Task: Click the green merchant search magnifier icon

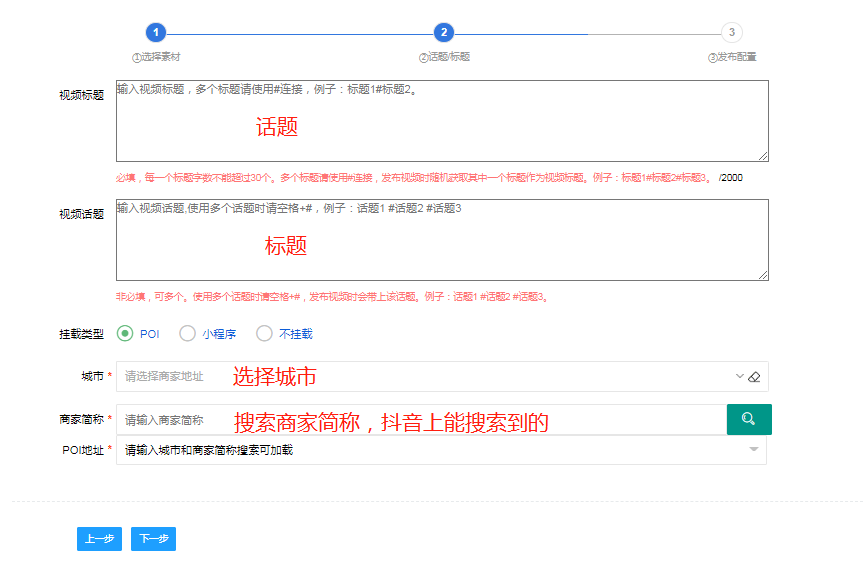Action: point(748,419)
